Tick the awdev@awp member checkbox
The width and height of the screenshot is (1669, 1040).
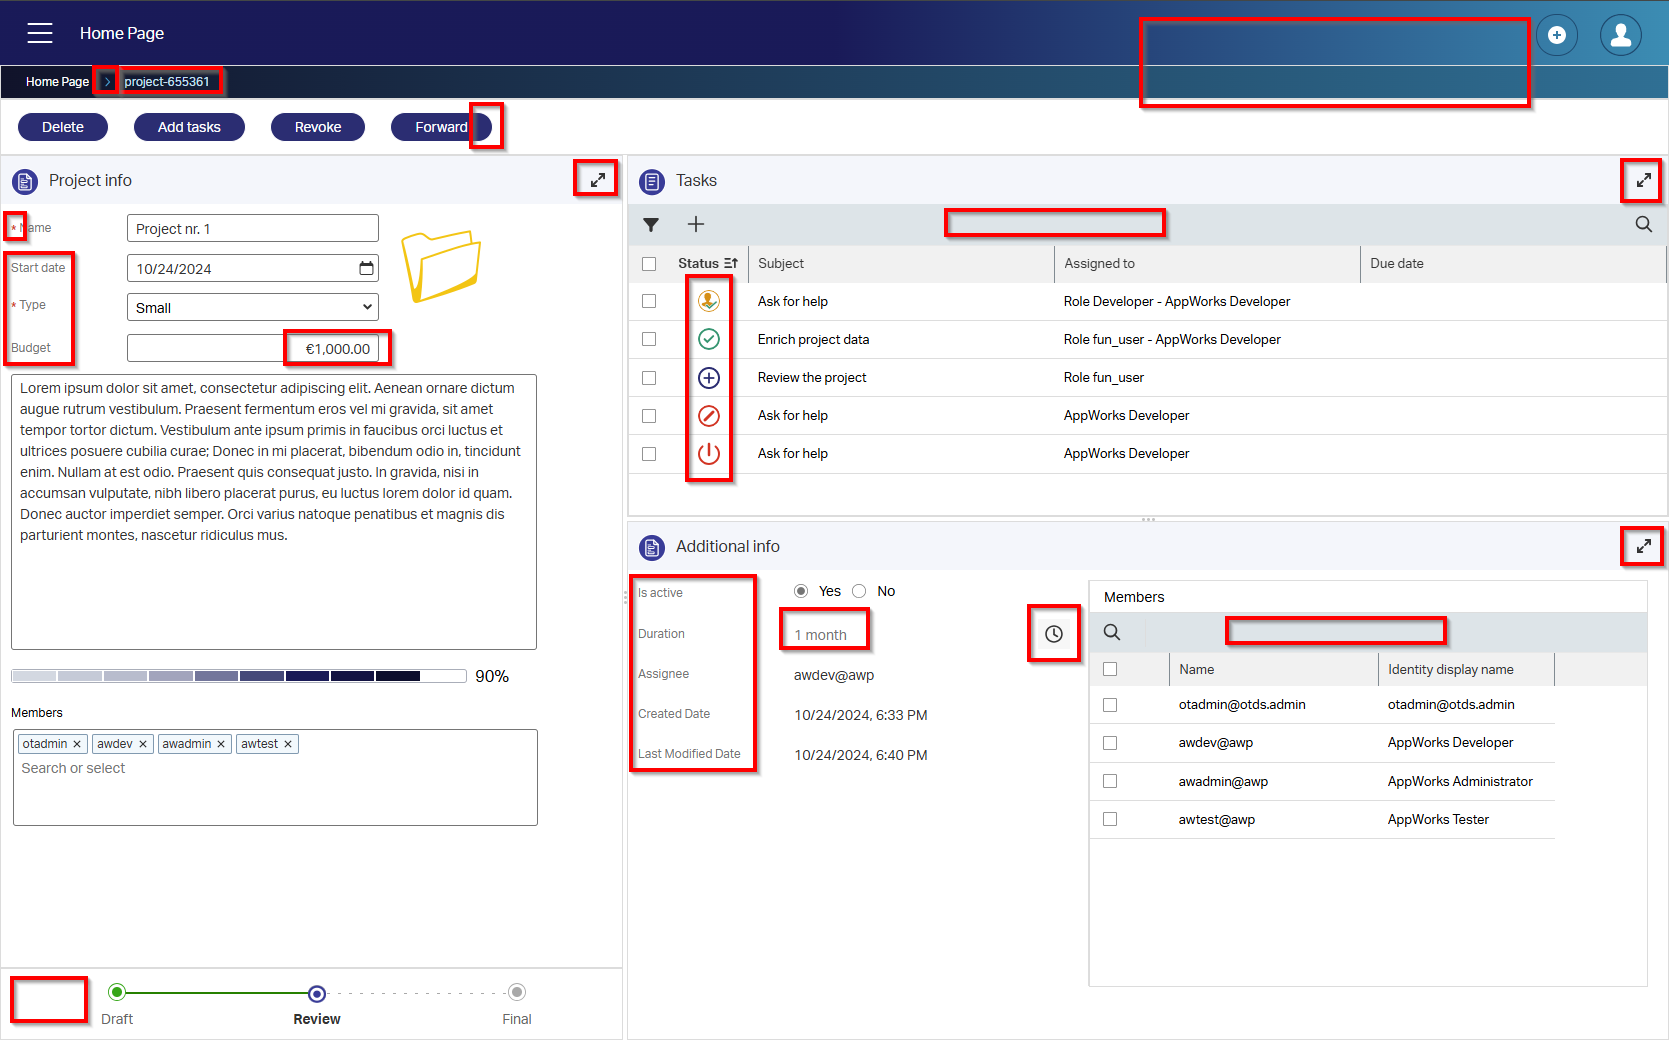click(x=1110, y=743)
